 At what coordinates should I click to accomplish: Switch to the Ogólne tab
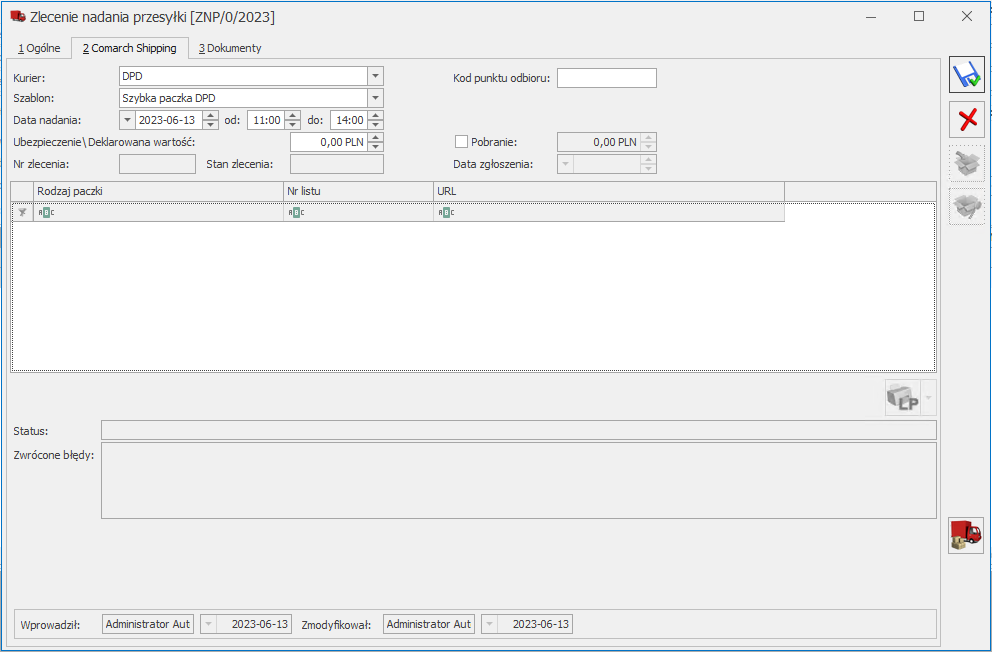click(x=39, y=48)
